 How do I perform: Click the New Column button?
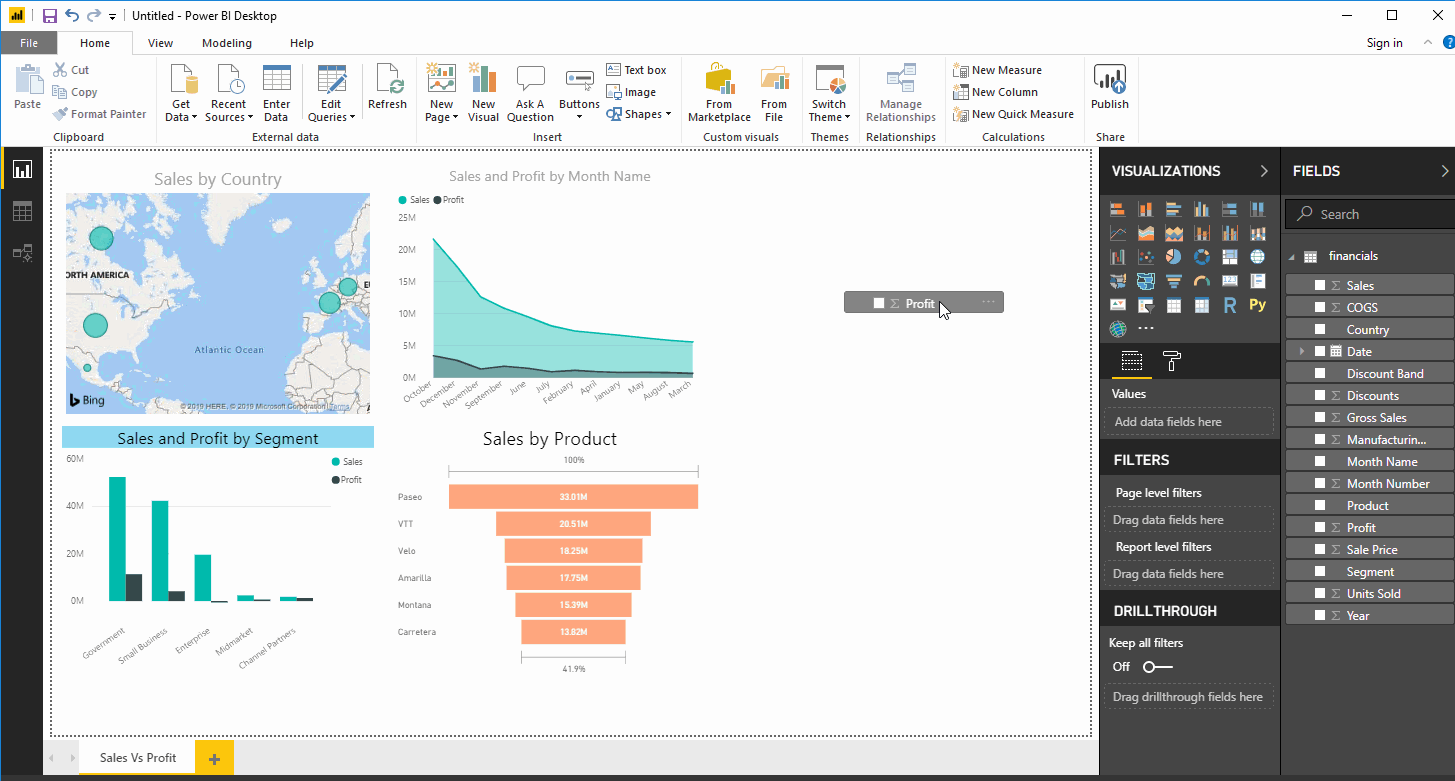[x=997, y=92]
